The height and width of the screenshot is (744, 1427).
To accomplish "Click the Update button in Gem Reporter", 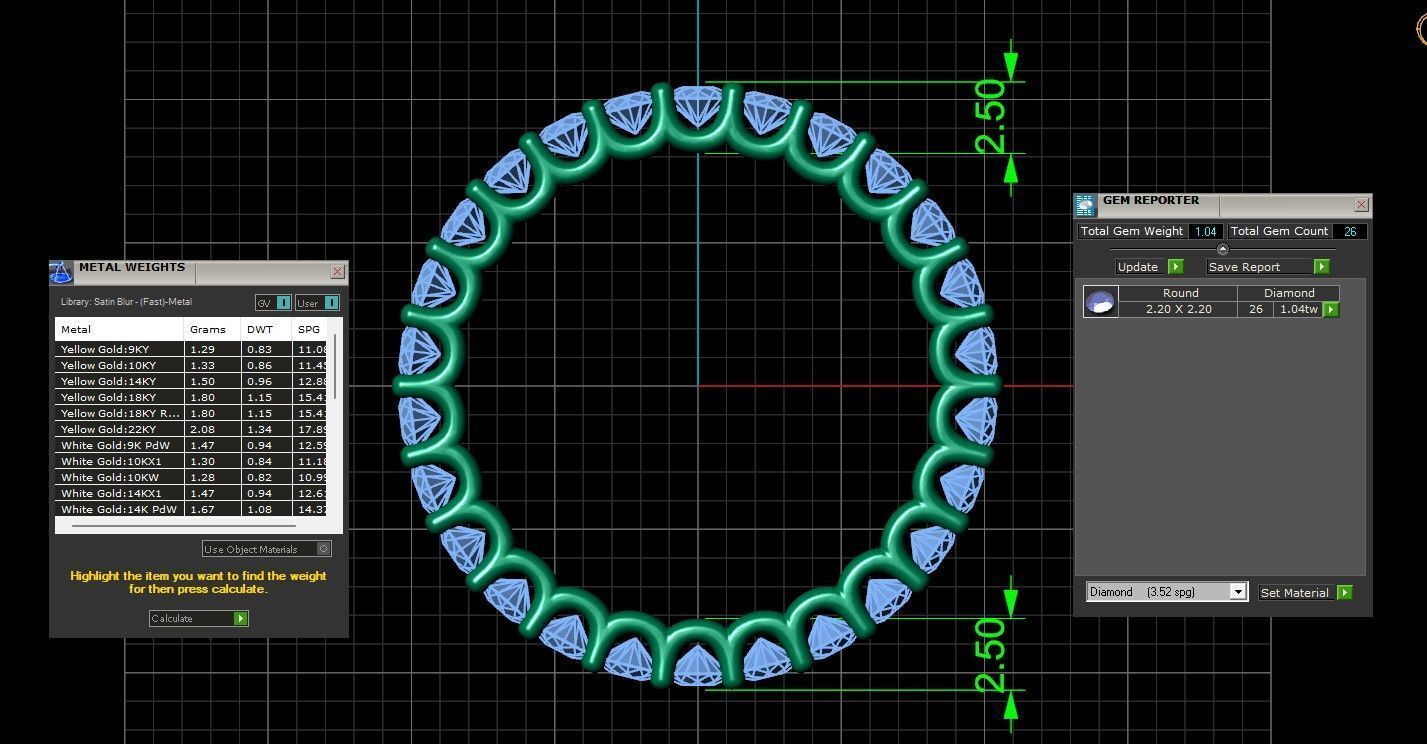I will coord(1149,267).
